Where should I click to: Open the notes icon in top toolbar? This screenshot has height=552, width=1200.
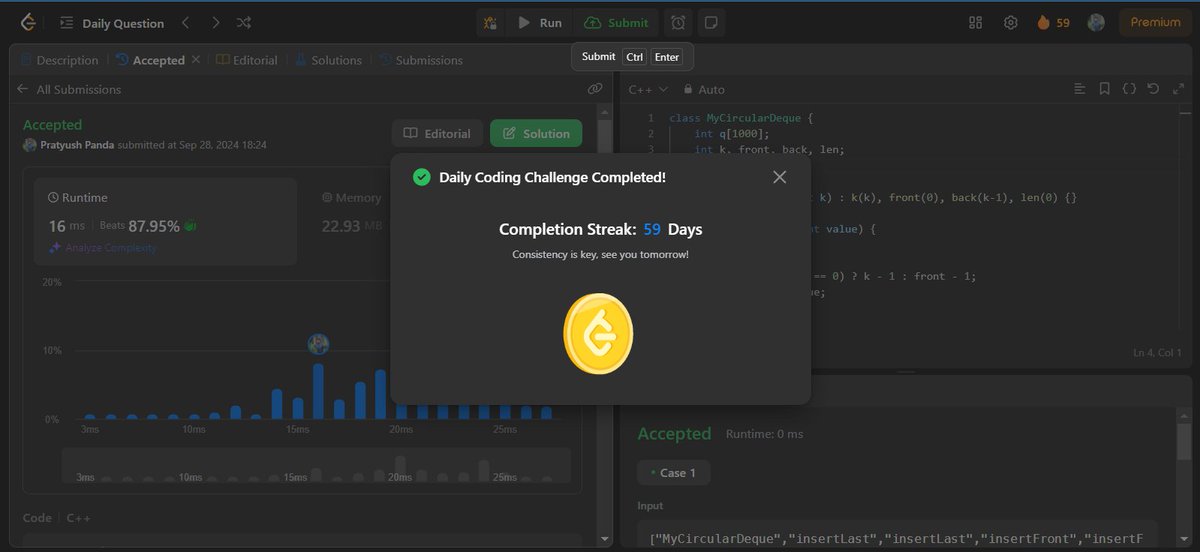[710, 22]
